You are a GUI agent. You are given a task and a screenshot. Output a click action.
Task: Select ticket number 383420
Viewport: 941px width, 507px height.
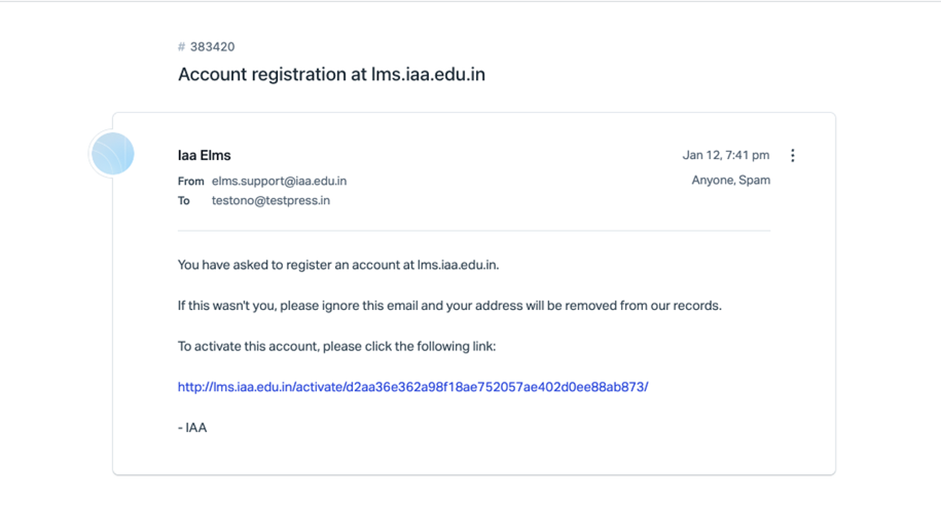point(212,47)
